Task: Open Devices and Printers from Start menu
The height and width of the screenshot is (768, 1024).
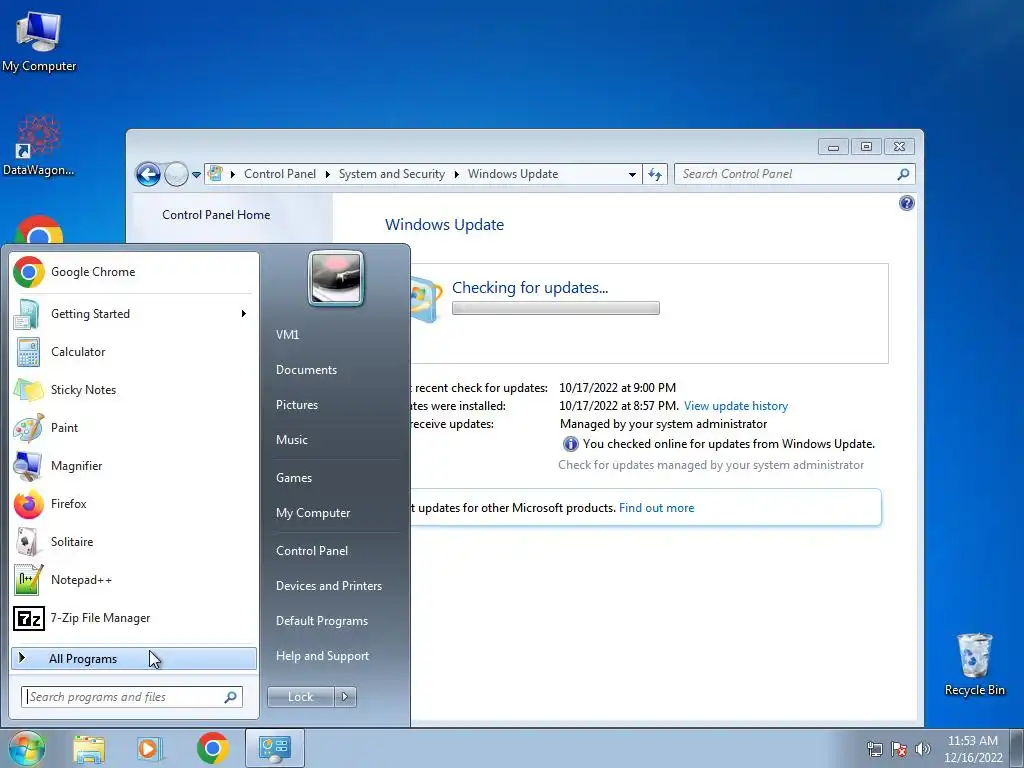Action: tap(328, 586)
